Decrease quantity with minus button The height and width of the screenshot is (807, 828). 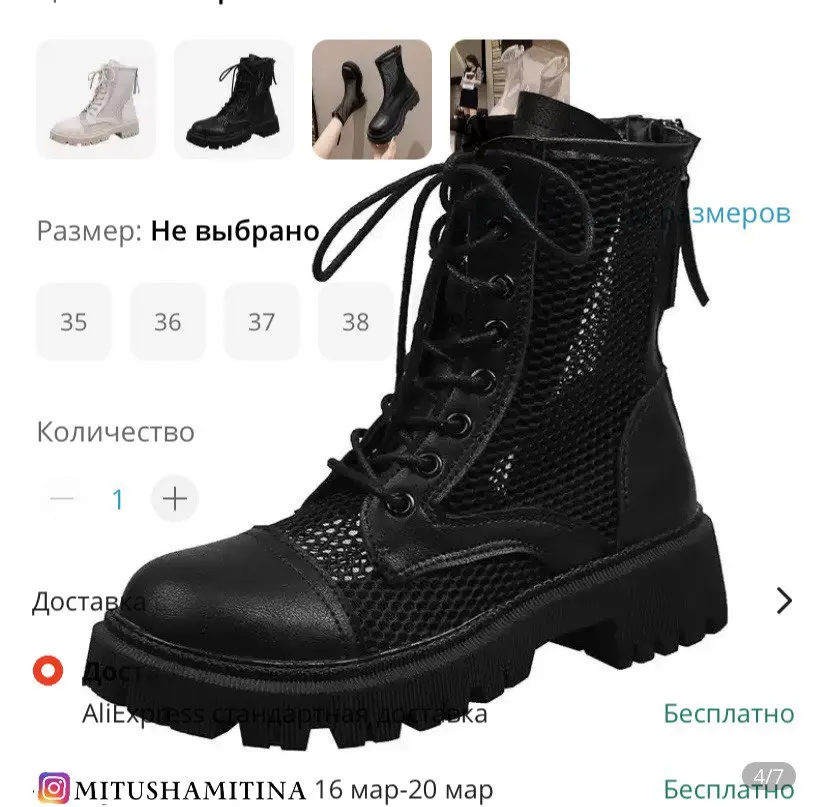pyautogui.click(x=61, y=498)
